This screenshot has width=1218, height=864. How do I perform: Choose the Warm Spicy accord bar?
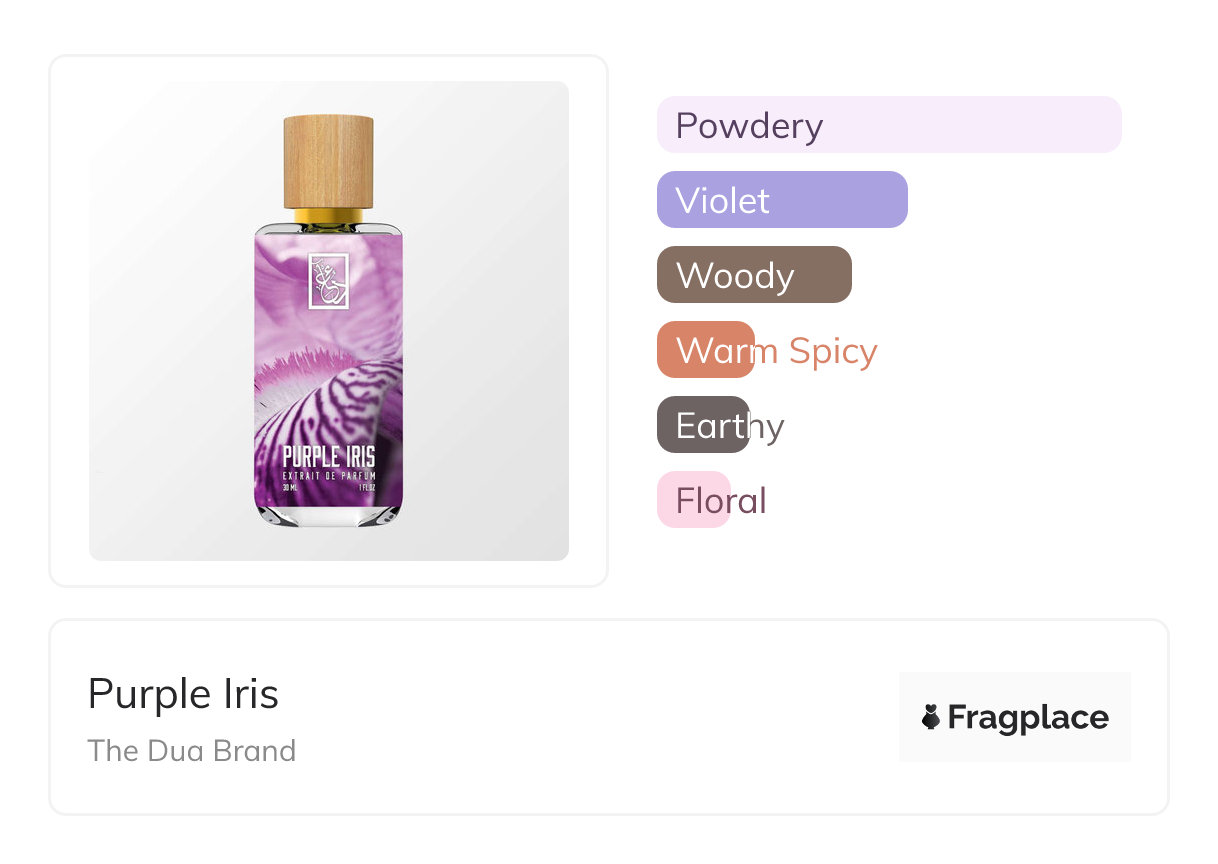[705, 350]
